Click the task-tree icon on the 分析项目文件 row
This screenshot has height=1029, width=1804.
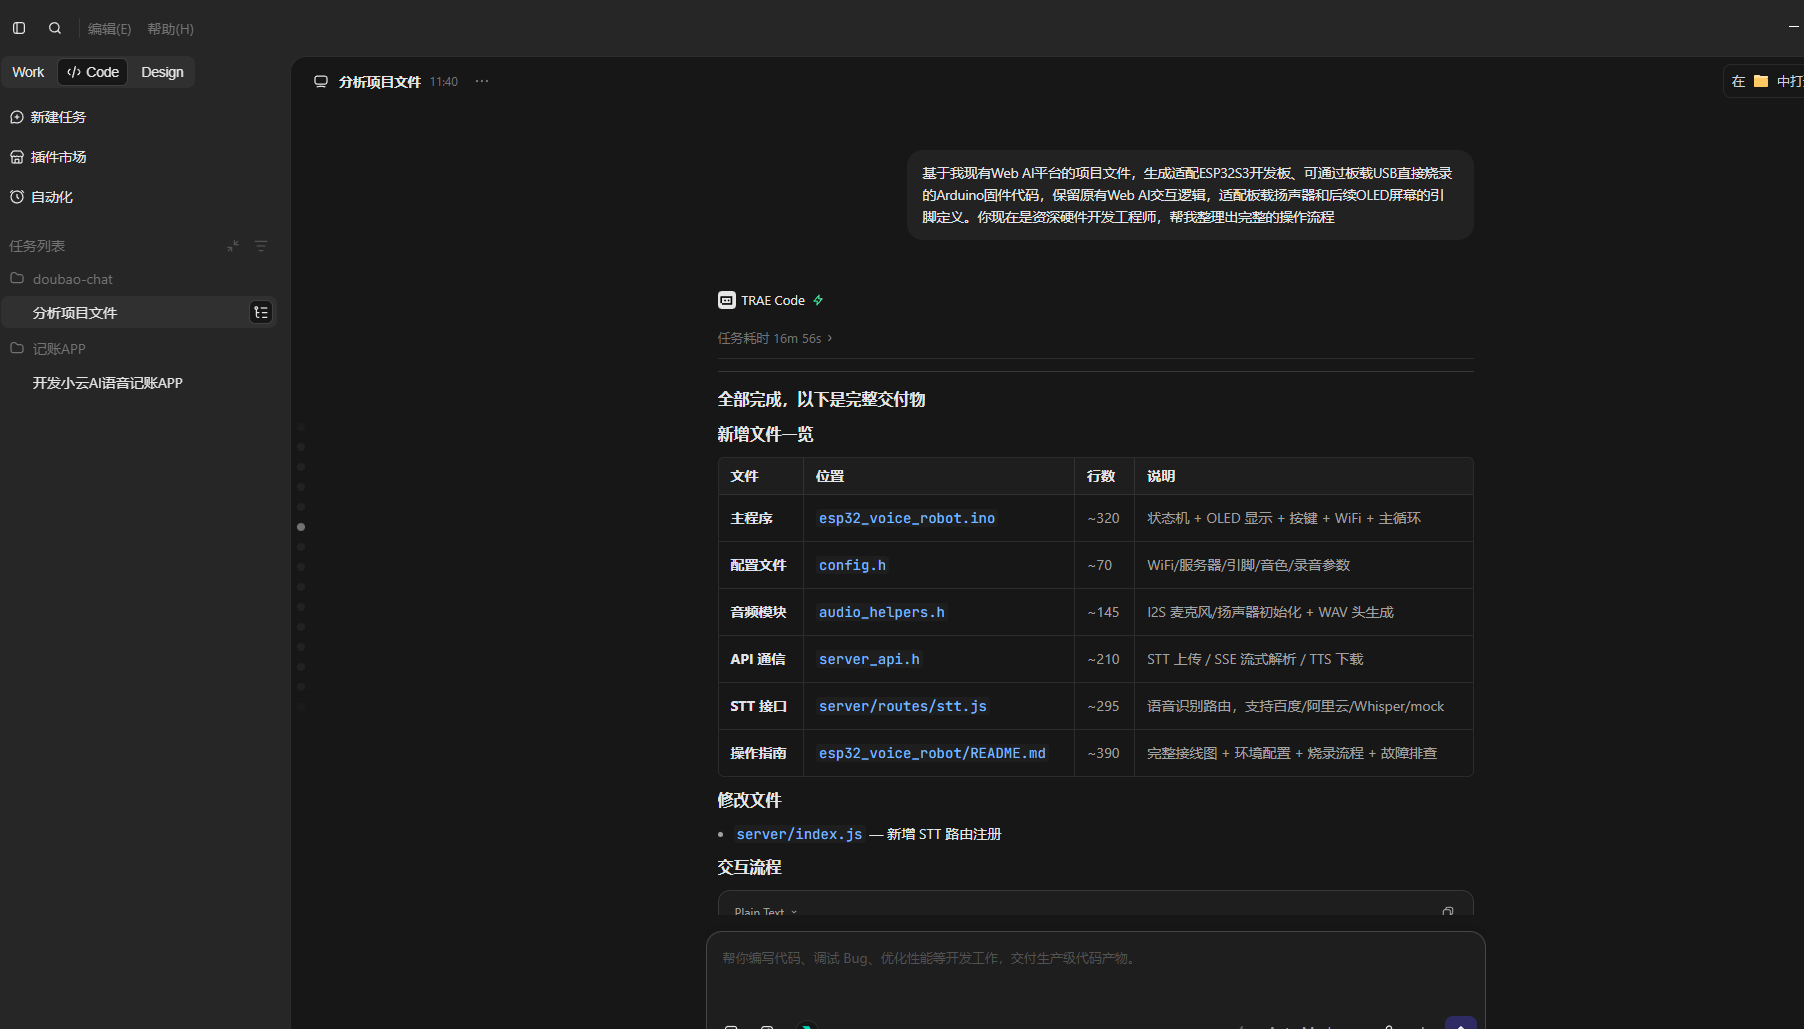click(261, 313)
